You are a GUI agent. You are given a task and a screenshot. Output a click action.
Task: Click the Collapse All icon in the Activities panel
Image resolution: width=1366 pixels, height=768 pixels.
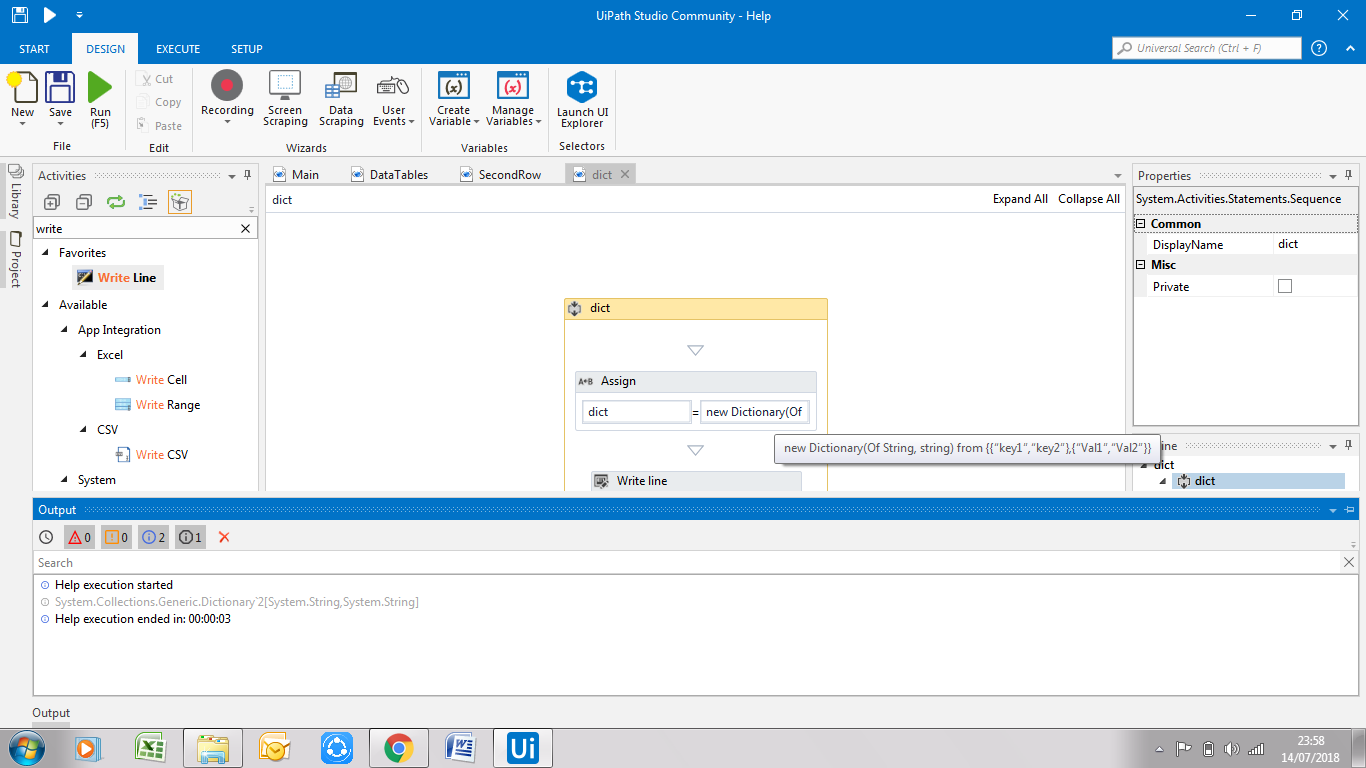84,202
